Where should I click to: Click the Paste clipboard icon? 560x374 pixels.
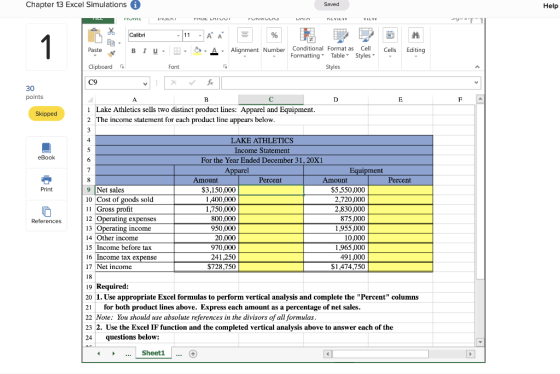[x=95, y=36]
